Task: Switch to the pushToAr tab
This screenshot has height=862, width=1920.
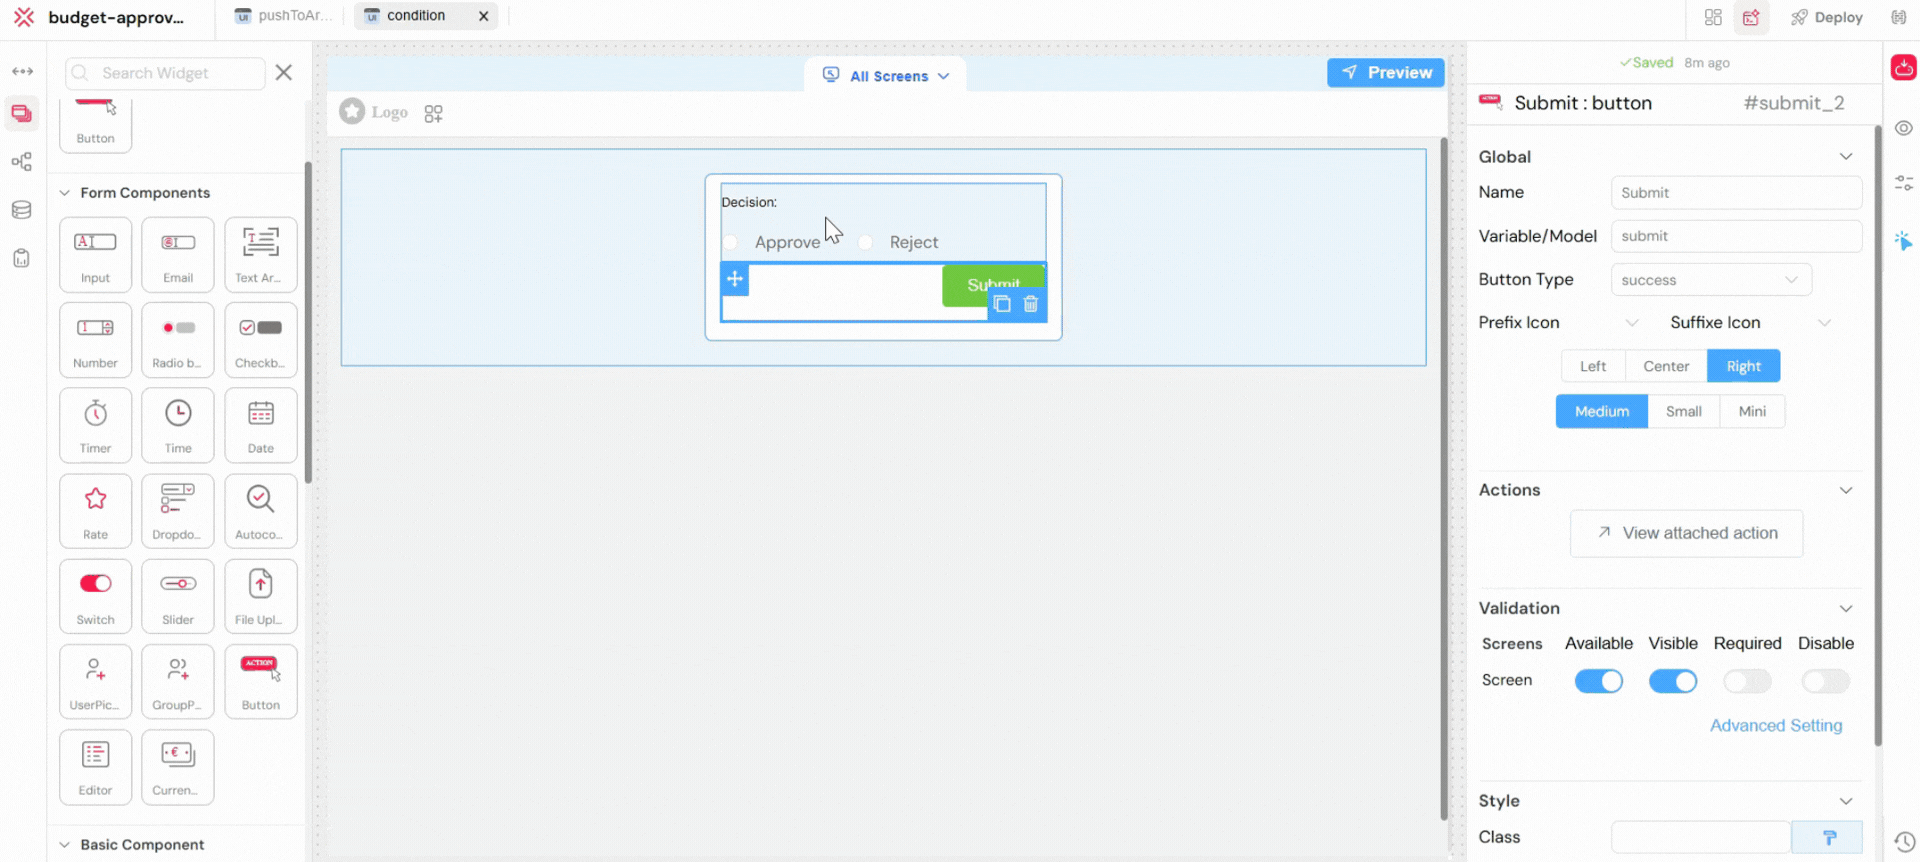Action: coord(282,16)
